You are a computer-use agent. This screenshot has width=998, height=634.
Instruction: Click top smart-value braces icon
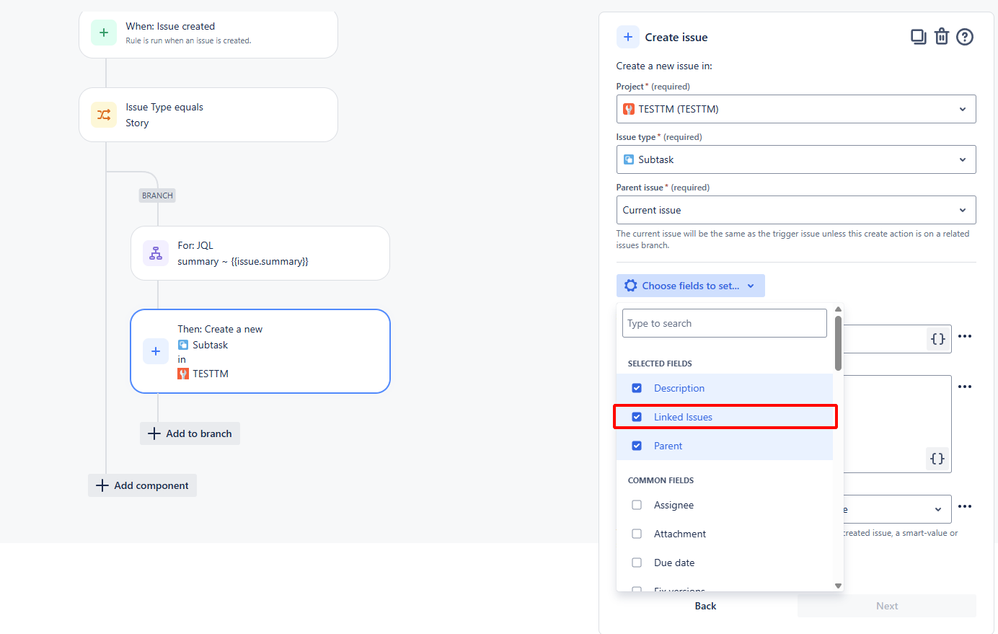click(938, 339)
